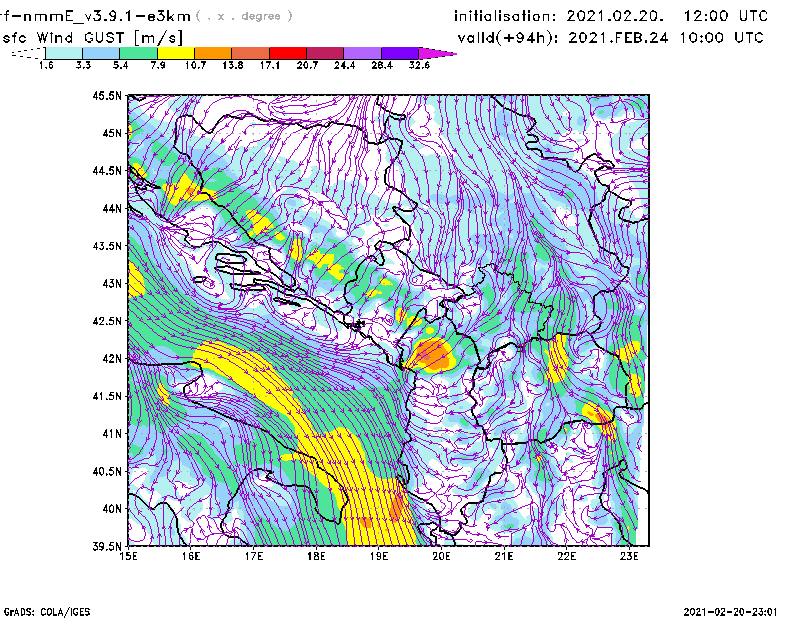
Task: Click the yellow legend swatch (7.9–10.7)
Action: 176,53
